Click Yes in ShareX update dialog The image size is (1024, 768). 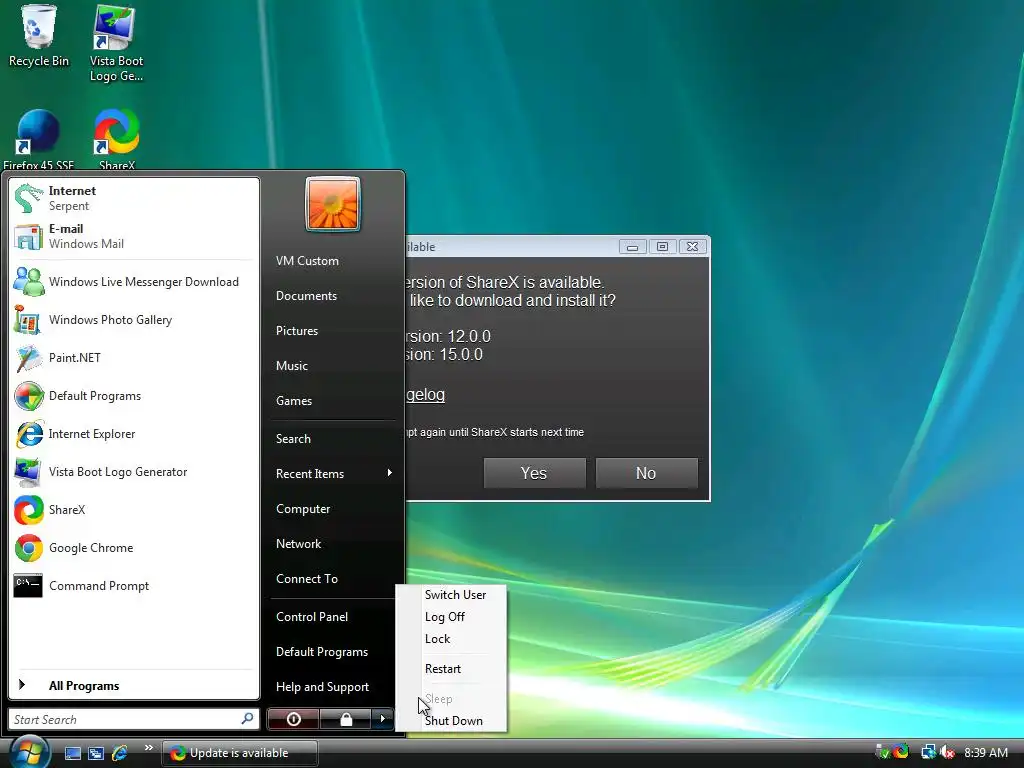click(x=534, y=473)
